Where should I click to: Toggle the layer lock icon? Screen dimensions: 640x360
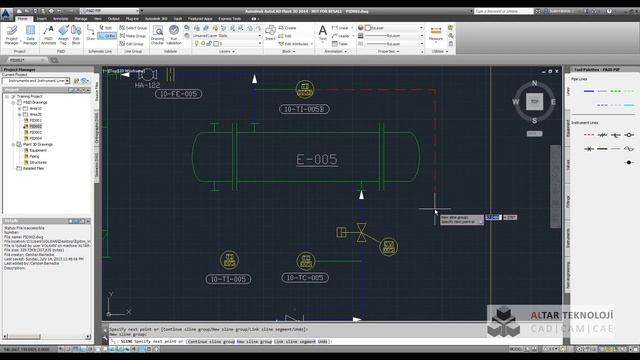point(209,43)
